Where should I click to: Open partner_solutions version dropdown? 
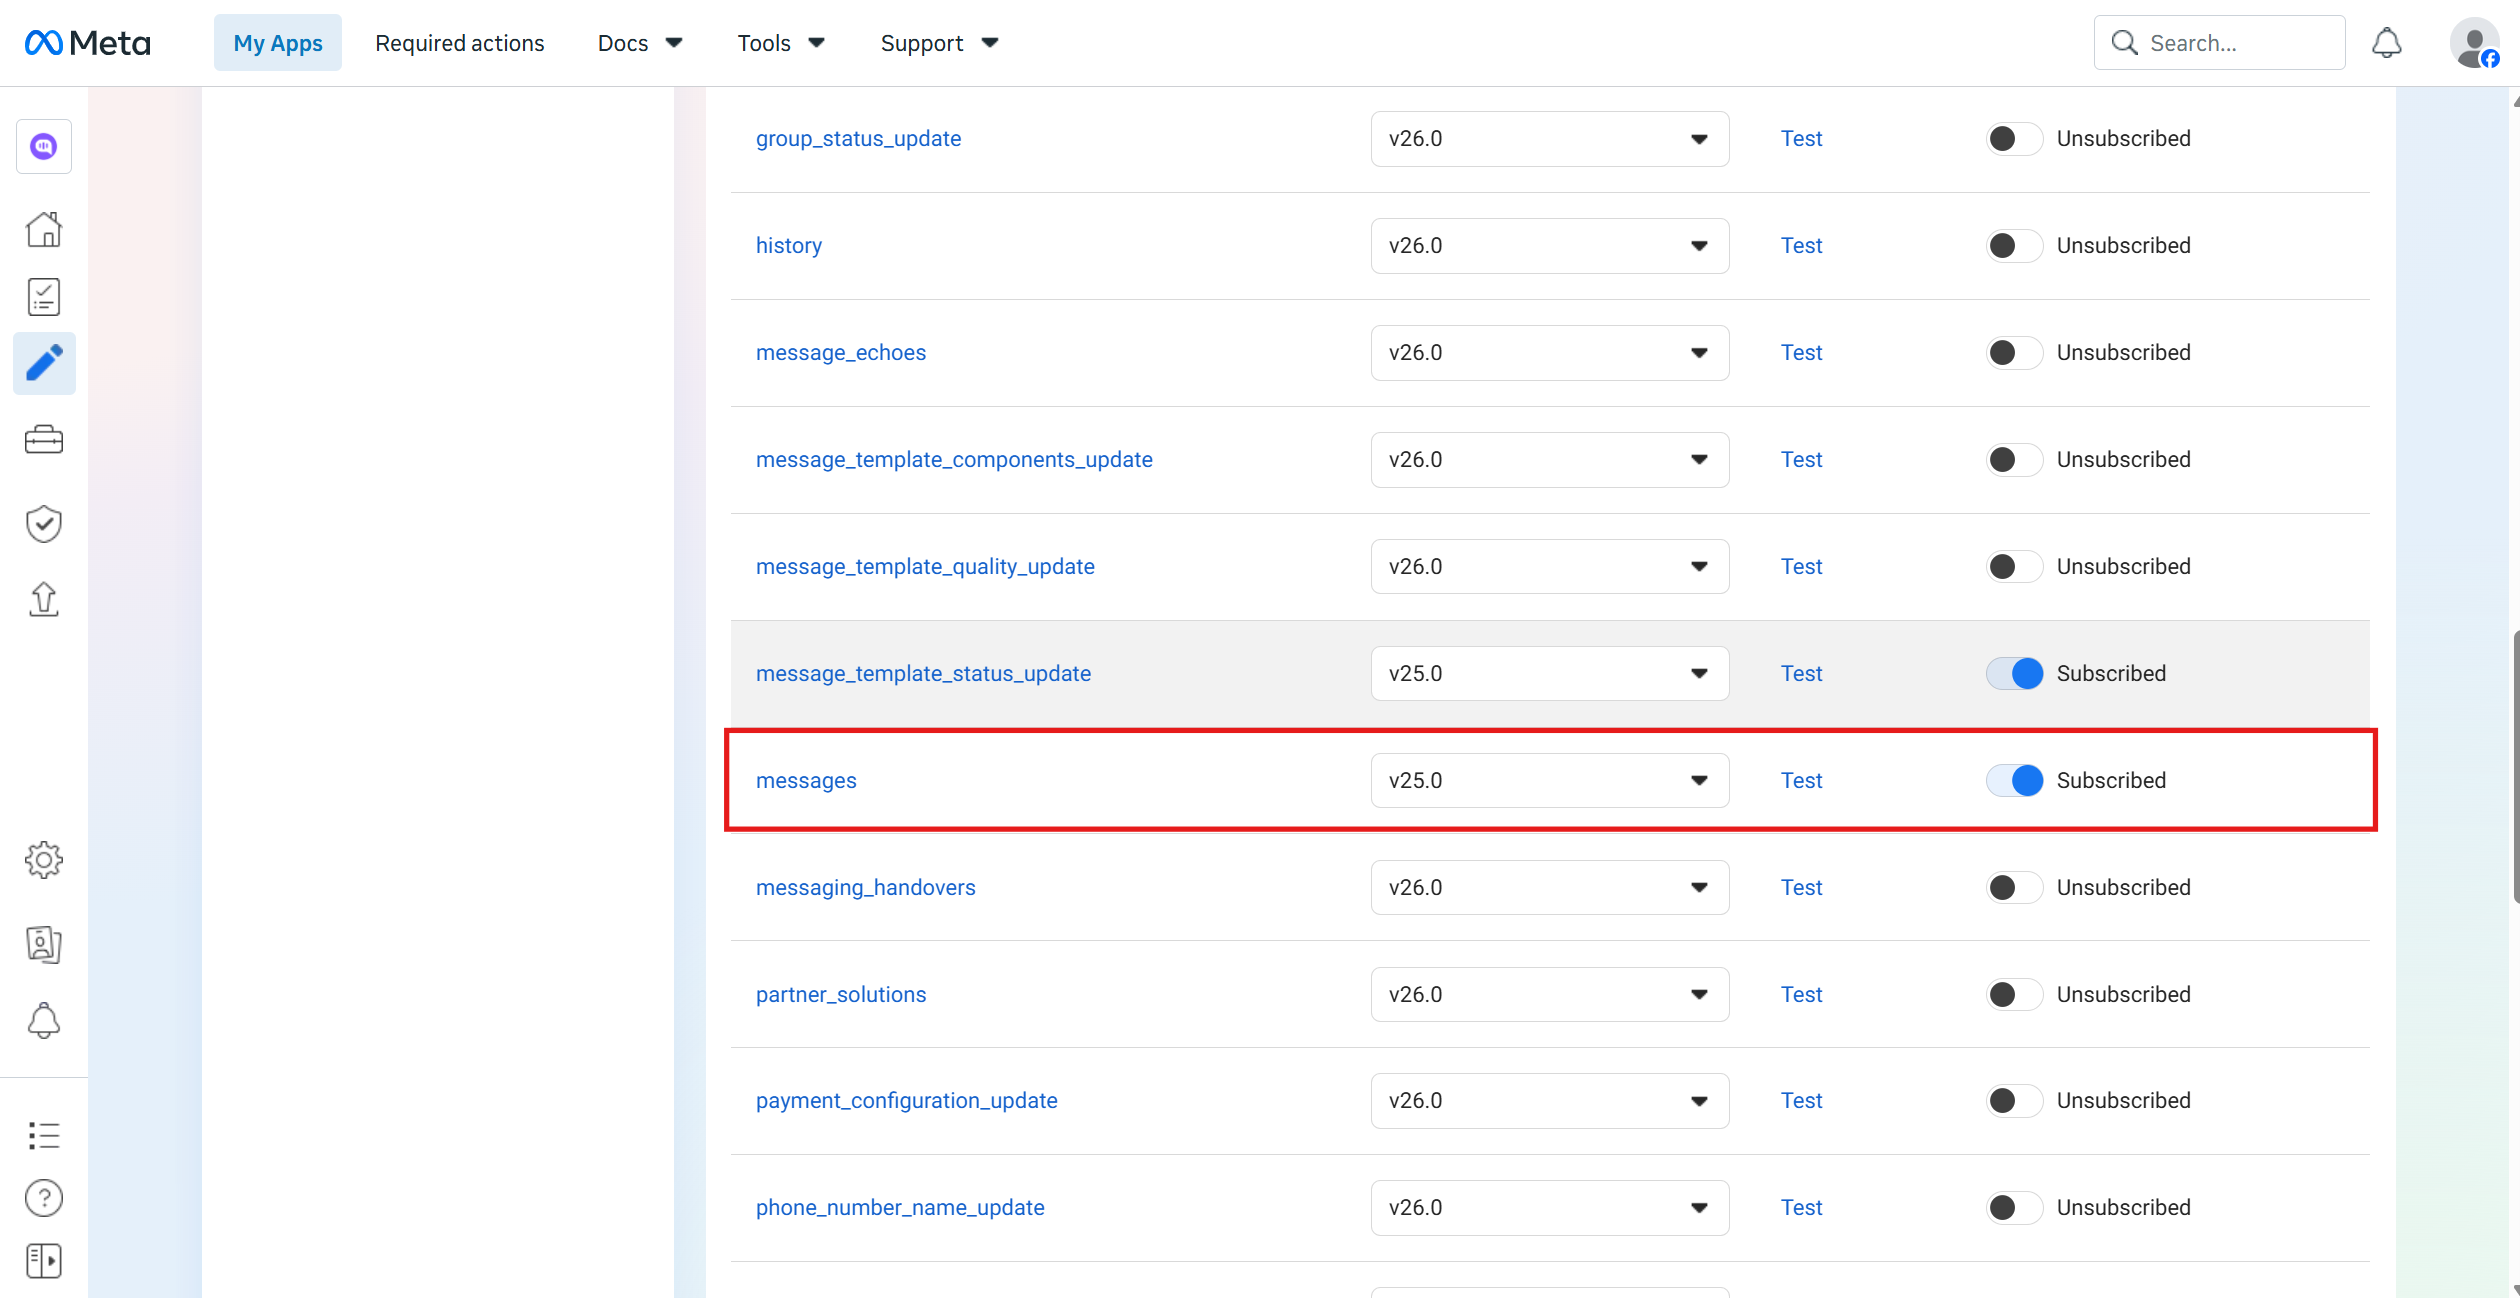click(1549, 995)
